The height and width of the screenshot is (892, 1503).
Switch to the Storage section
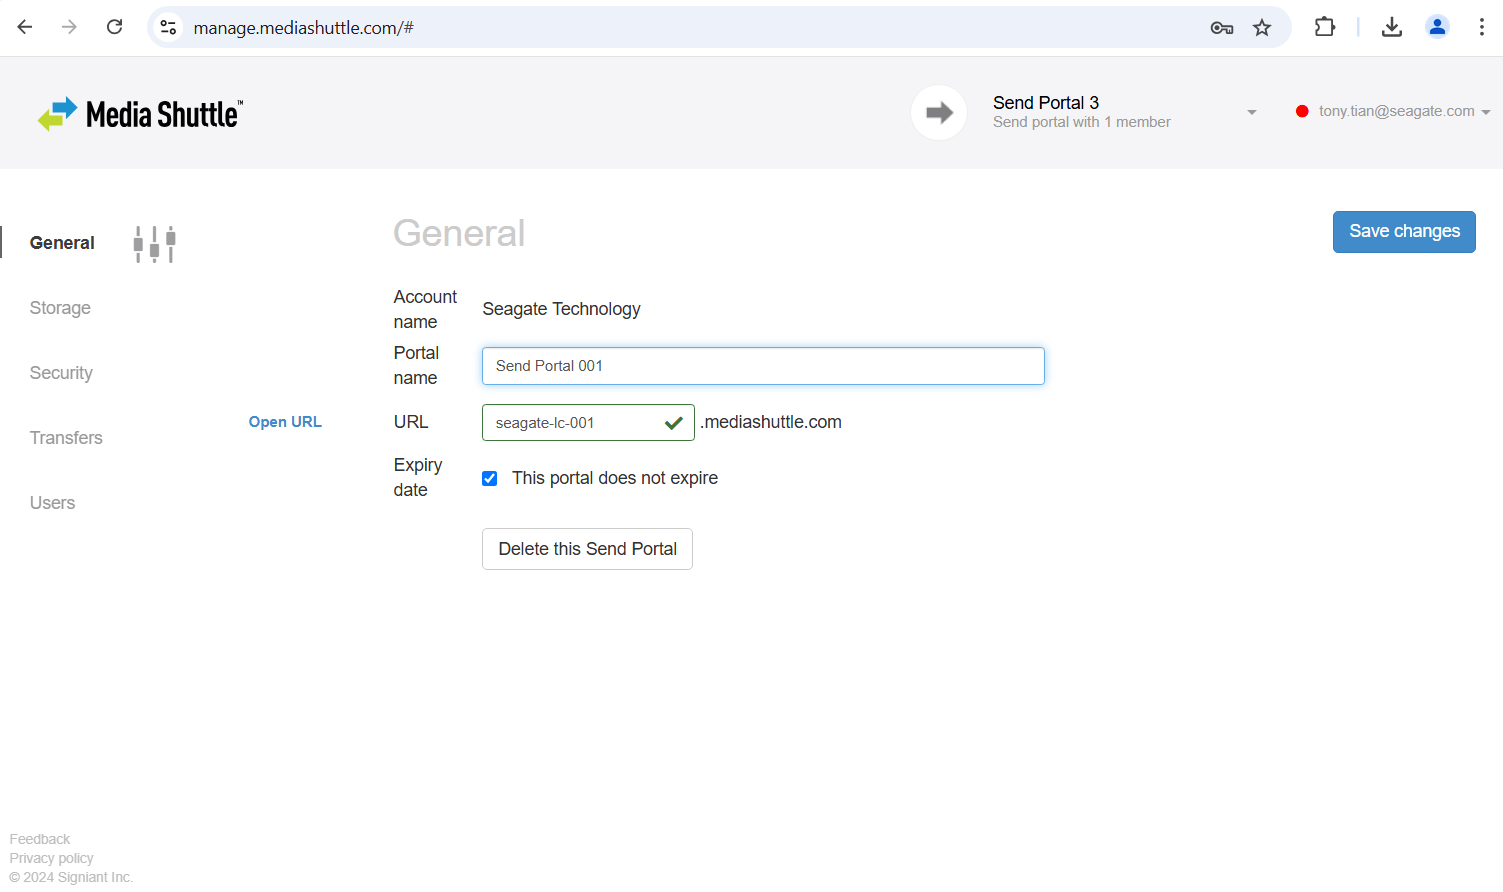[x=60, y=308]
